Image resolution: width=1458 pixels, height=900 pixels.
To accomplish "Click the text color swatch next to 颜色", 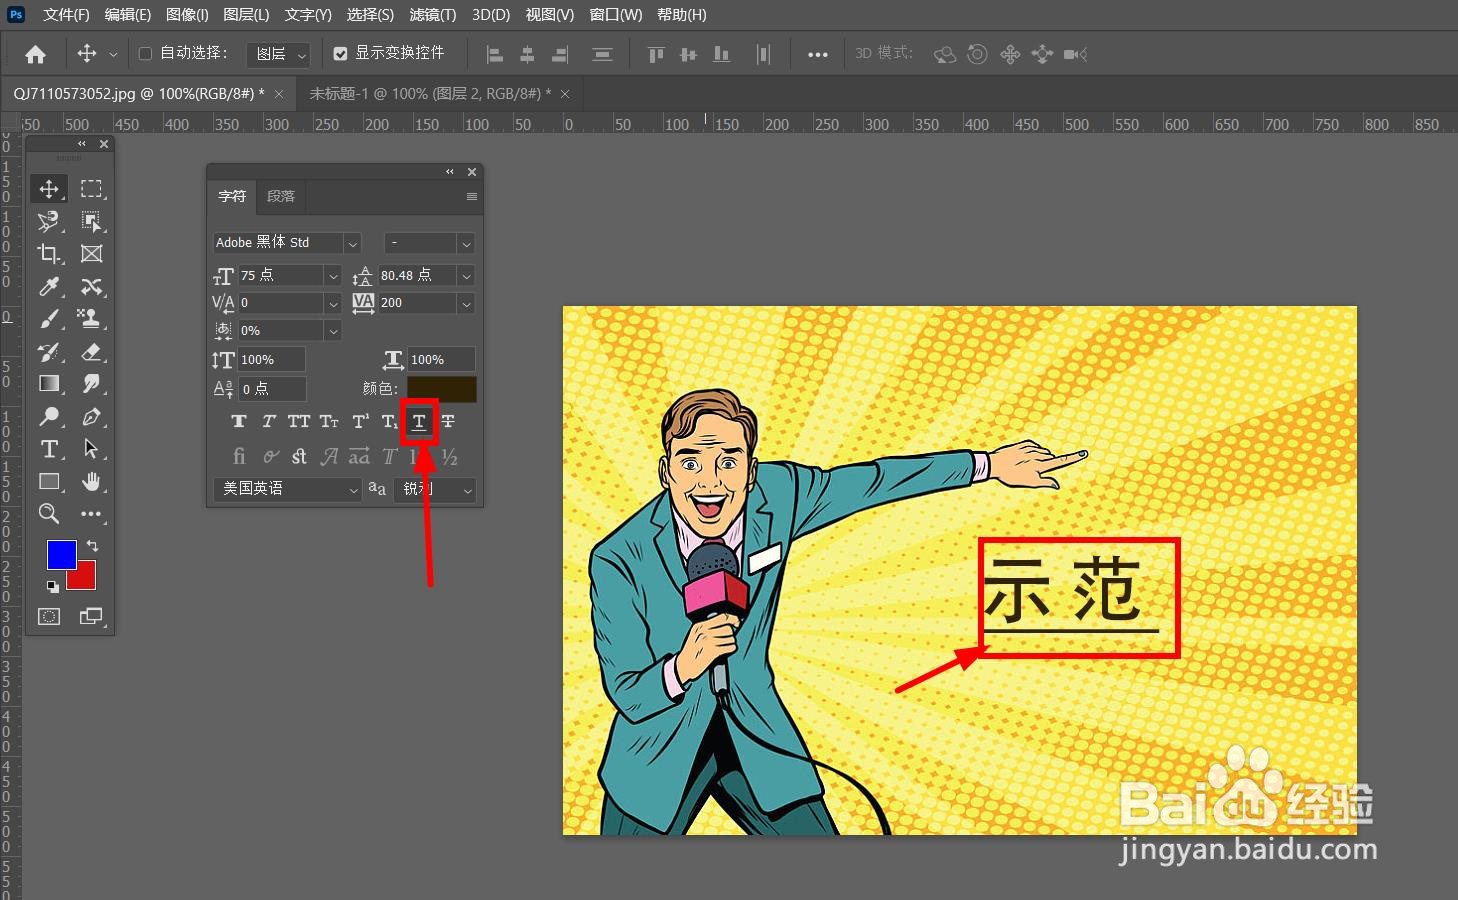I will coord(442,389).
